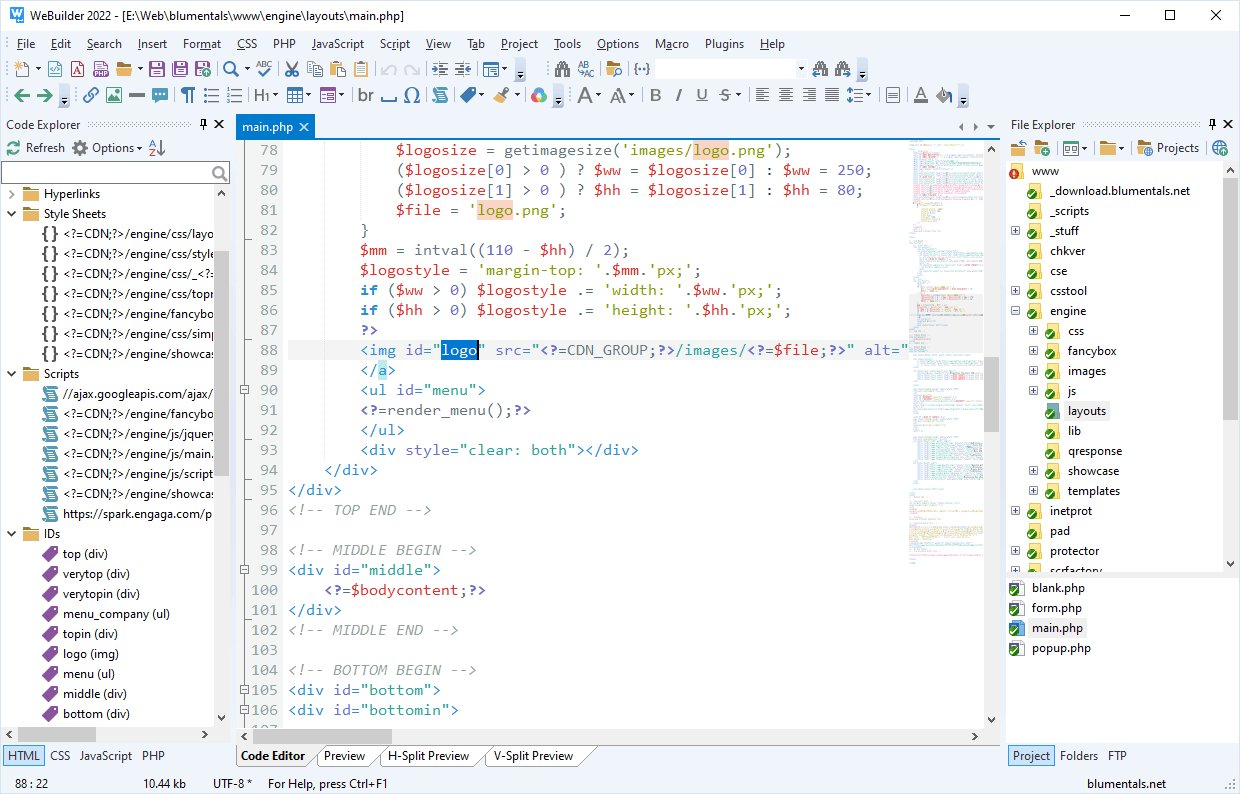Open the Insert Table tool

tap(296, 95)
